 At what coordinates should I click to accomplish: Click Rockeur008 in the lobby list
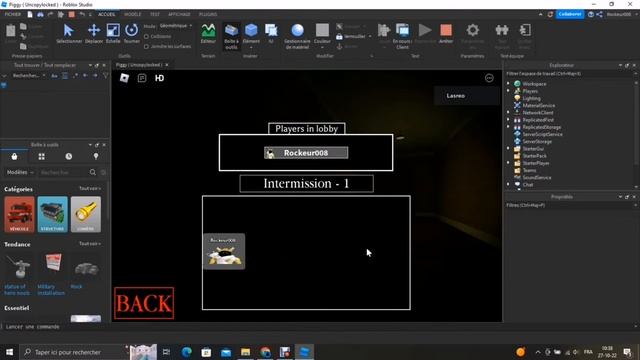point(306,153)
